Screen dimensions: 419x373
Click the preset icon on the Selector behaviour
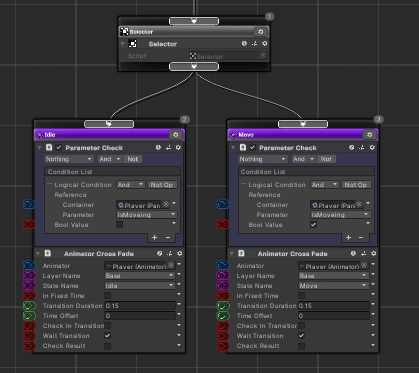pyautogui.click(x=254, y=44)
